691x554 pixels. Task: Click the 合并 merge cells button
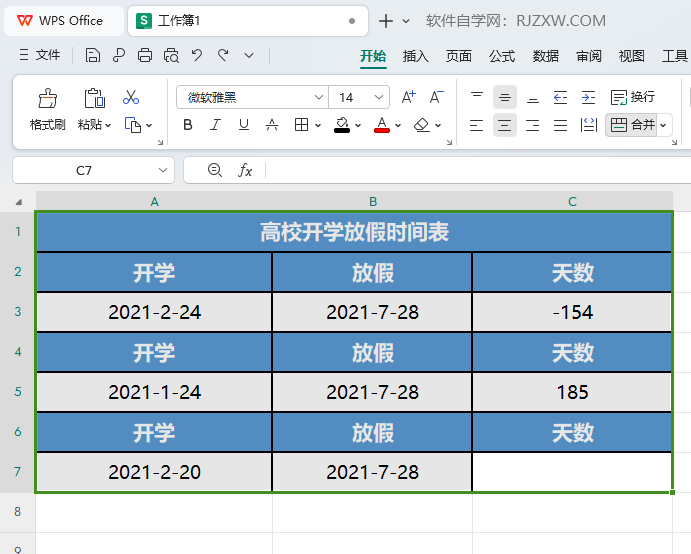632,125
